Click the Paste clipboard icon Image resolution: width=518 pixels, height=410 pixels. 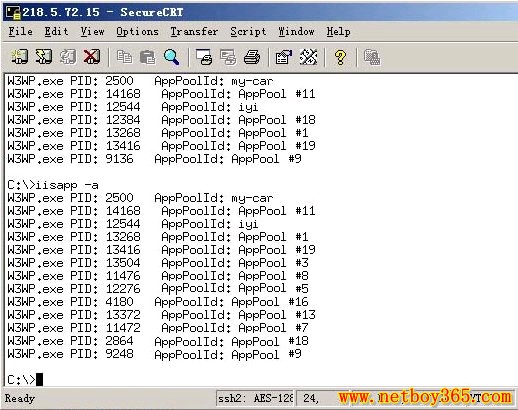(x=147, y=57)
